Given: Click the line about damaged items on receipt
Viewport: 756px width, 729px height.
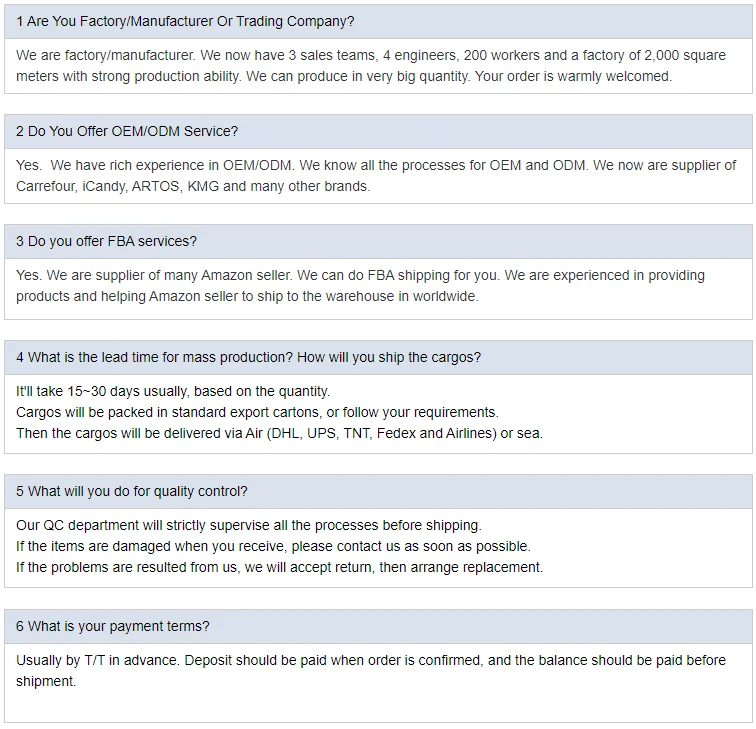Looking at the screenshot, I should (273, 546).
